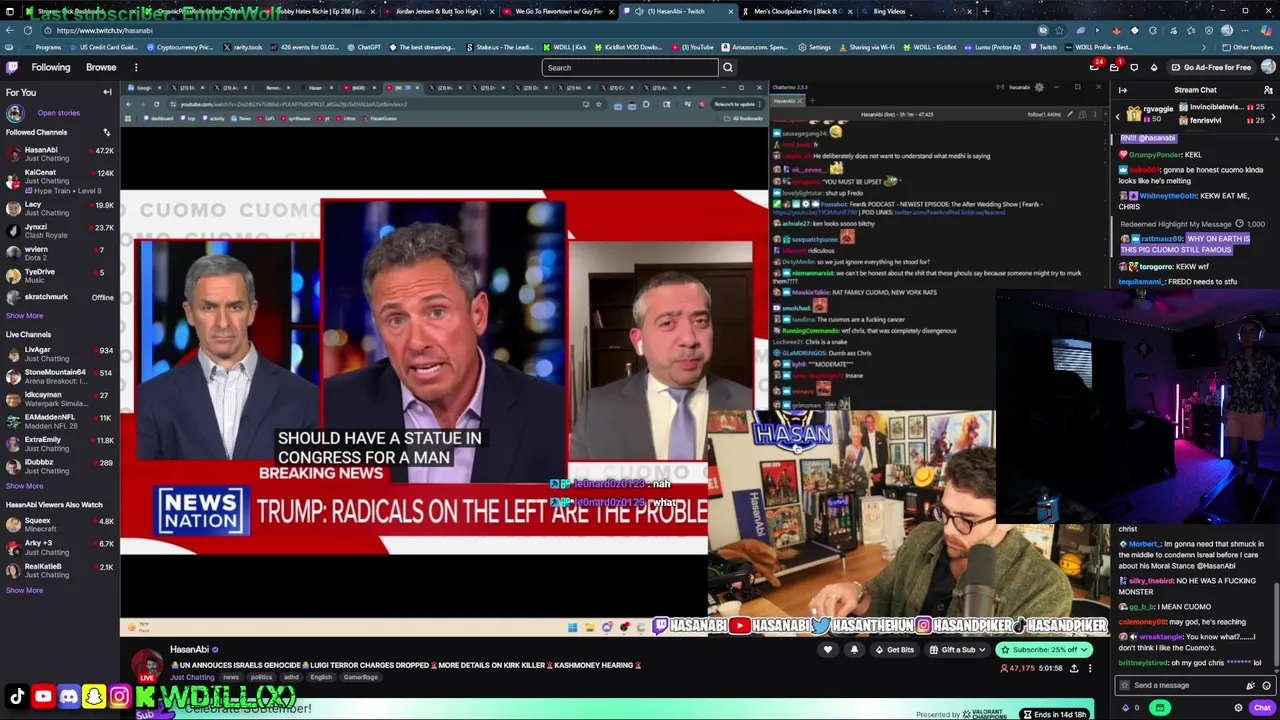Show more of HasanAbi Viewers Also Watch
Viewport: 1280px width, 720px height.
pos(24,590)
